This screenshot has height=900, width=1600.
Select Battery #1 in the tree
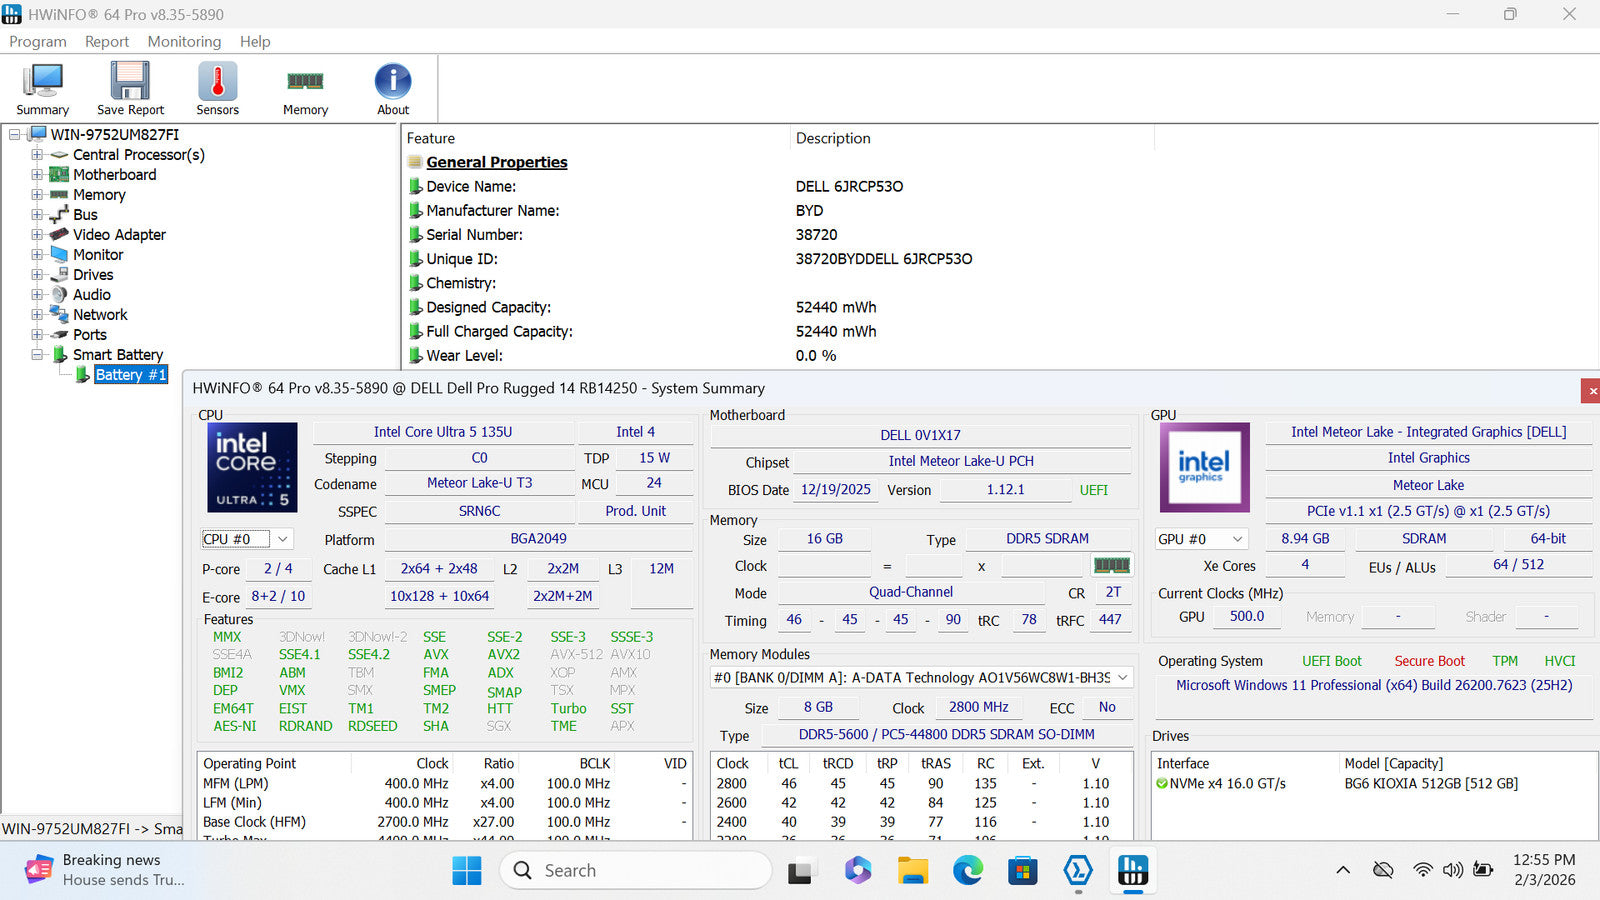[x=130, y=375]
